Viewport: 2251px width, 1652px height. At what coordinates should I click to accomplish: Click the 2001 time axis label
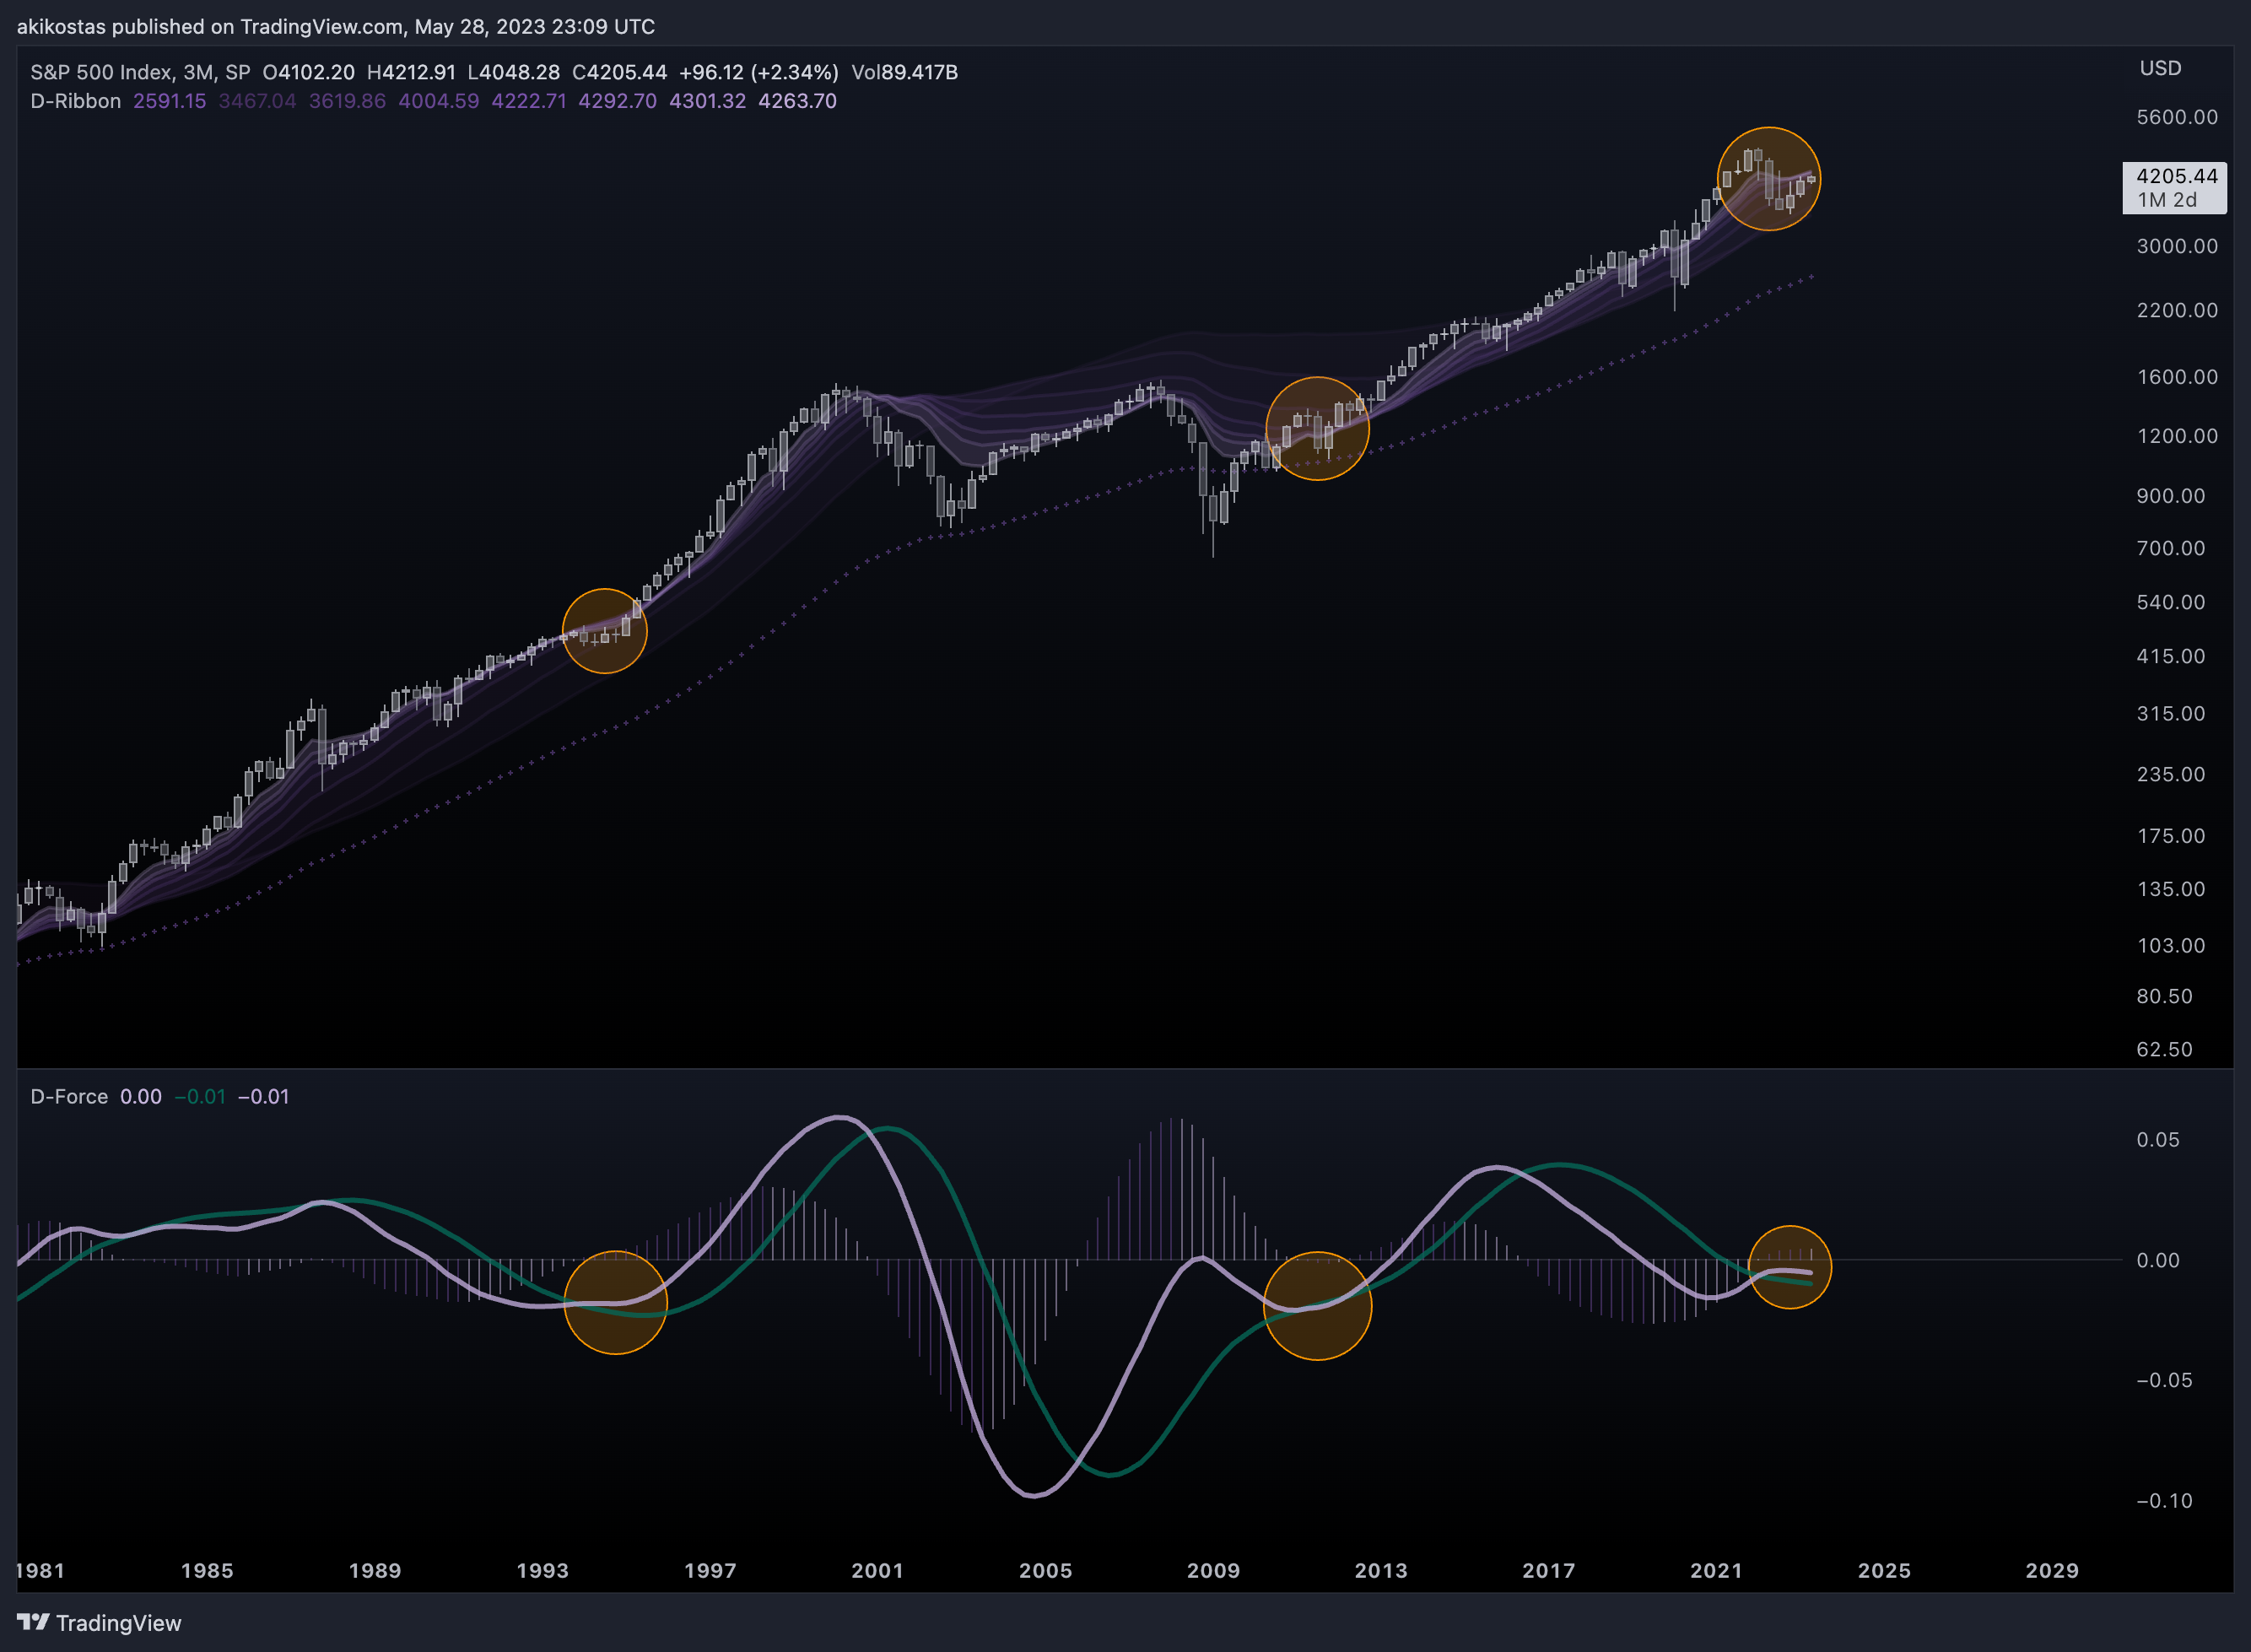coord(878,1570)
